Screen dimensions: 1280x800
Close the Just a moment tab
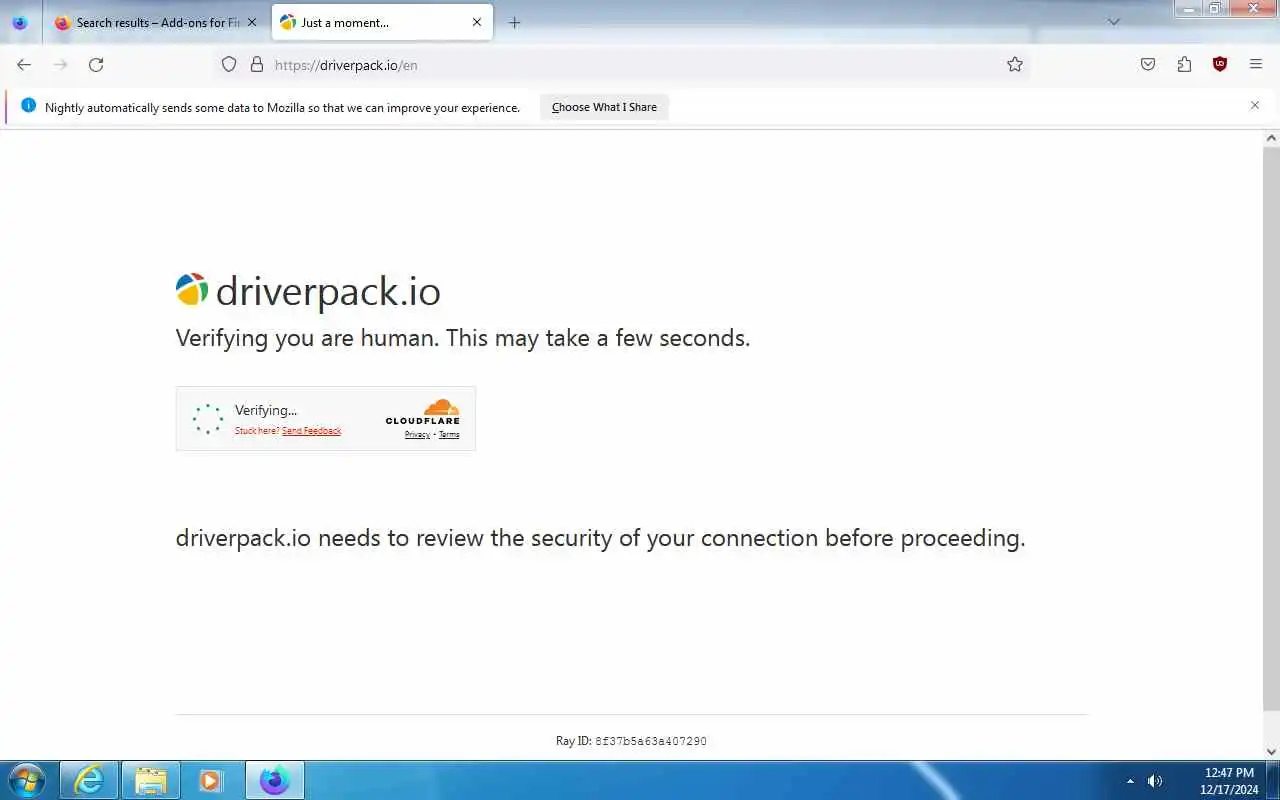pyautogui.click(x=477, y=22)
